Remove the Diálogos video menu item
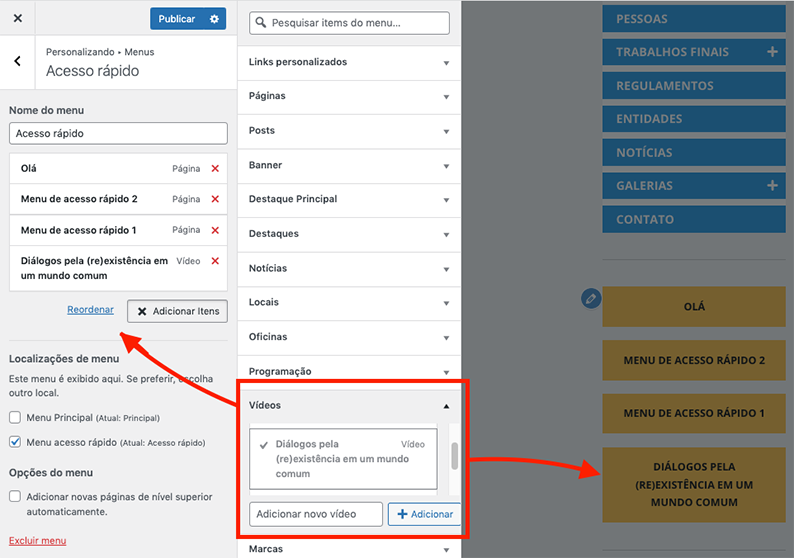 [215, 261]
